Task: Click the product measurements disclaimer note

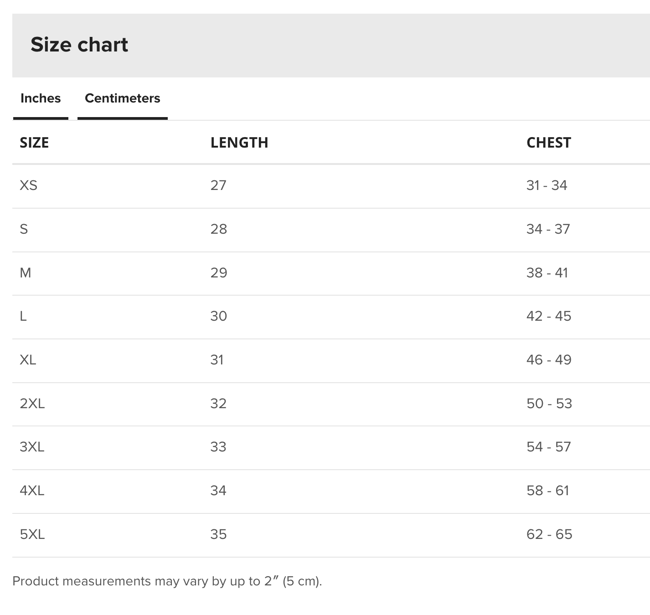Action: coord(167,581)
